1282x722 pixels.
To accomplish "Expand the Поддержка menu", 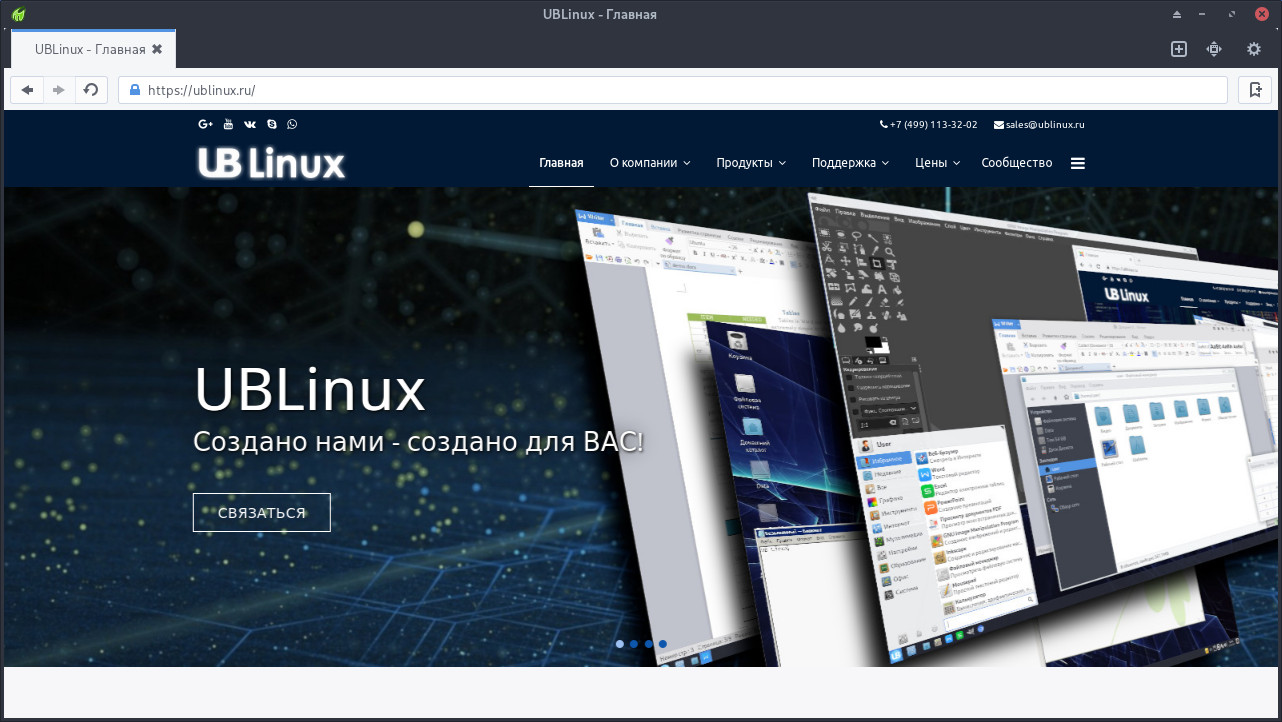I will pos(850,163).
